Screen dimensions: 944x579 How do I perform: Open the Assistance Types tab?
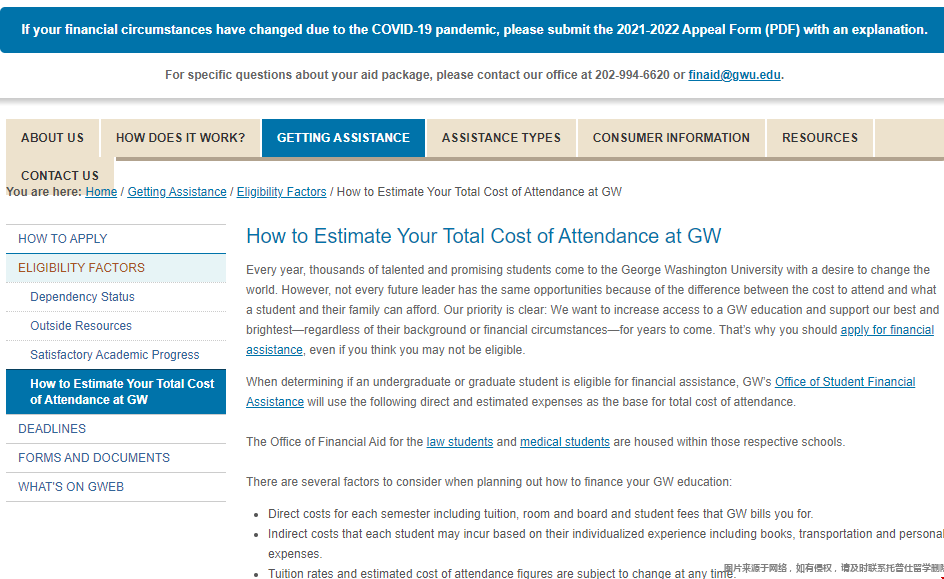pyautogui.click(x=501, y=138)
